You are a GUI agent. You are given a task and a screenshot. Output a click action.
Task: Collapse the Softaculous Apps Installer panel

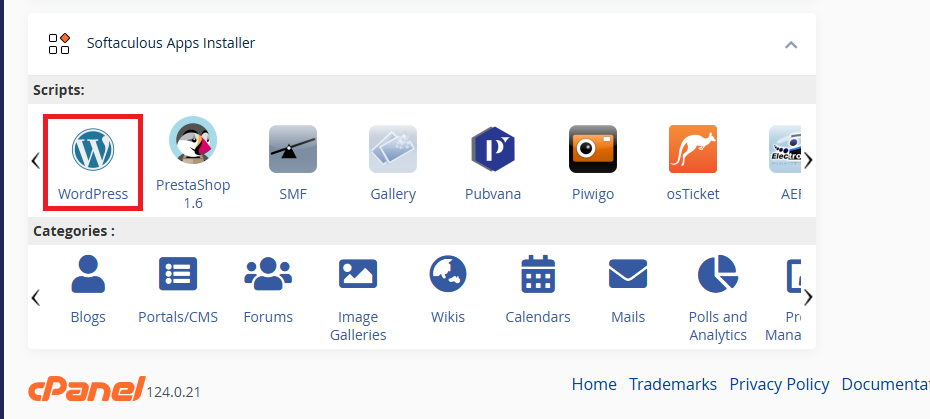coord(791,45)
